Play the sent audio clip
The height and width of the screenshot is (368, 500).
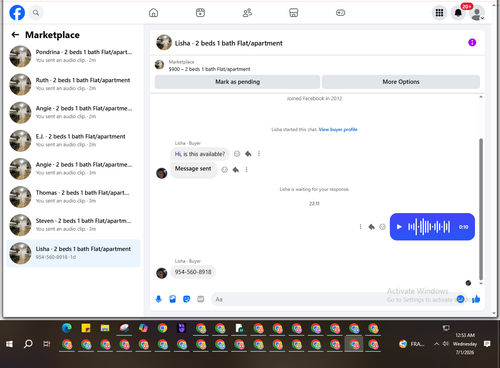[399, 227]
